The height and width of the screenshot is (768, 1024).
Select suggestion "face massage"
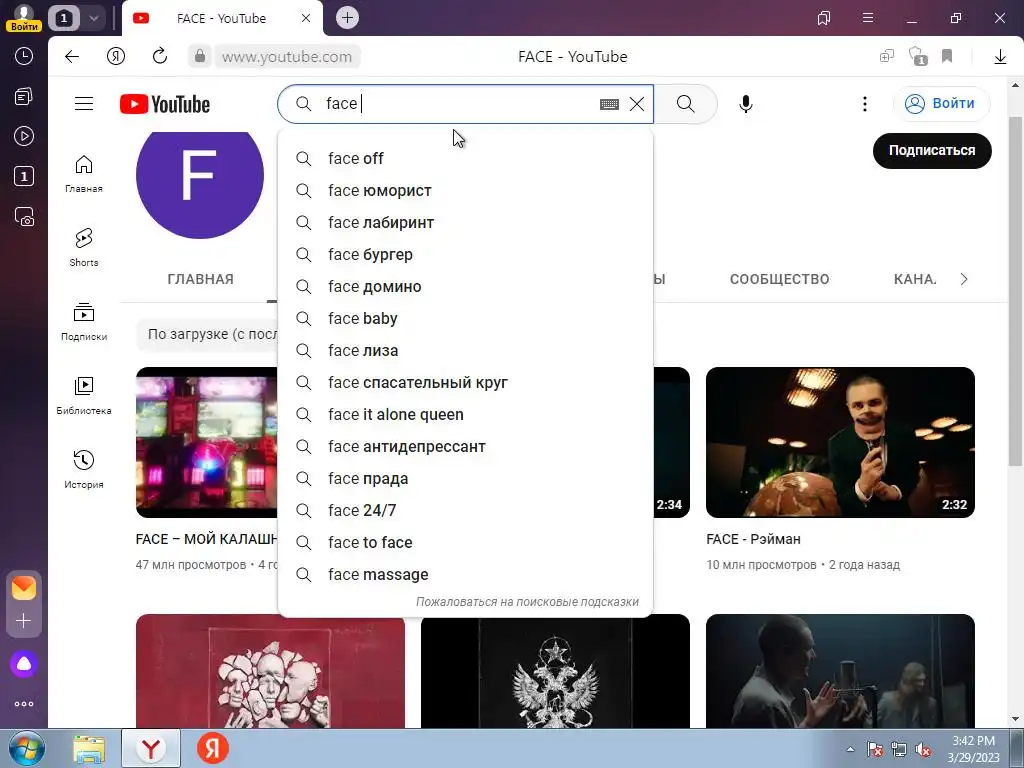(465, 575)
